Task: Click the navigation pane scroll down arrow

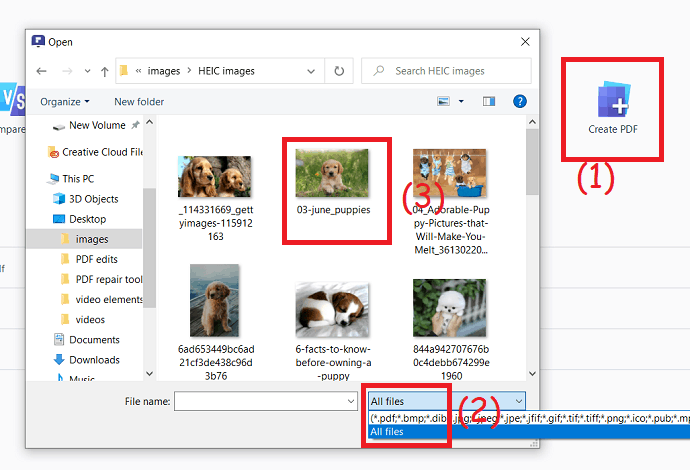Action: click(x=150, y=374)
